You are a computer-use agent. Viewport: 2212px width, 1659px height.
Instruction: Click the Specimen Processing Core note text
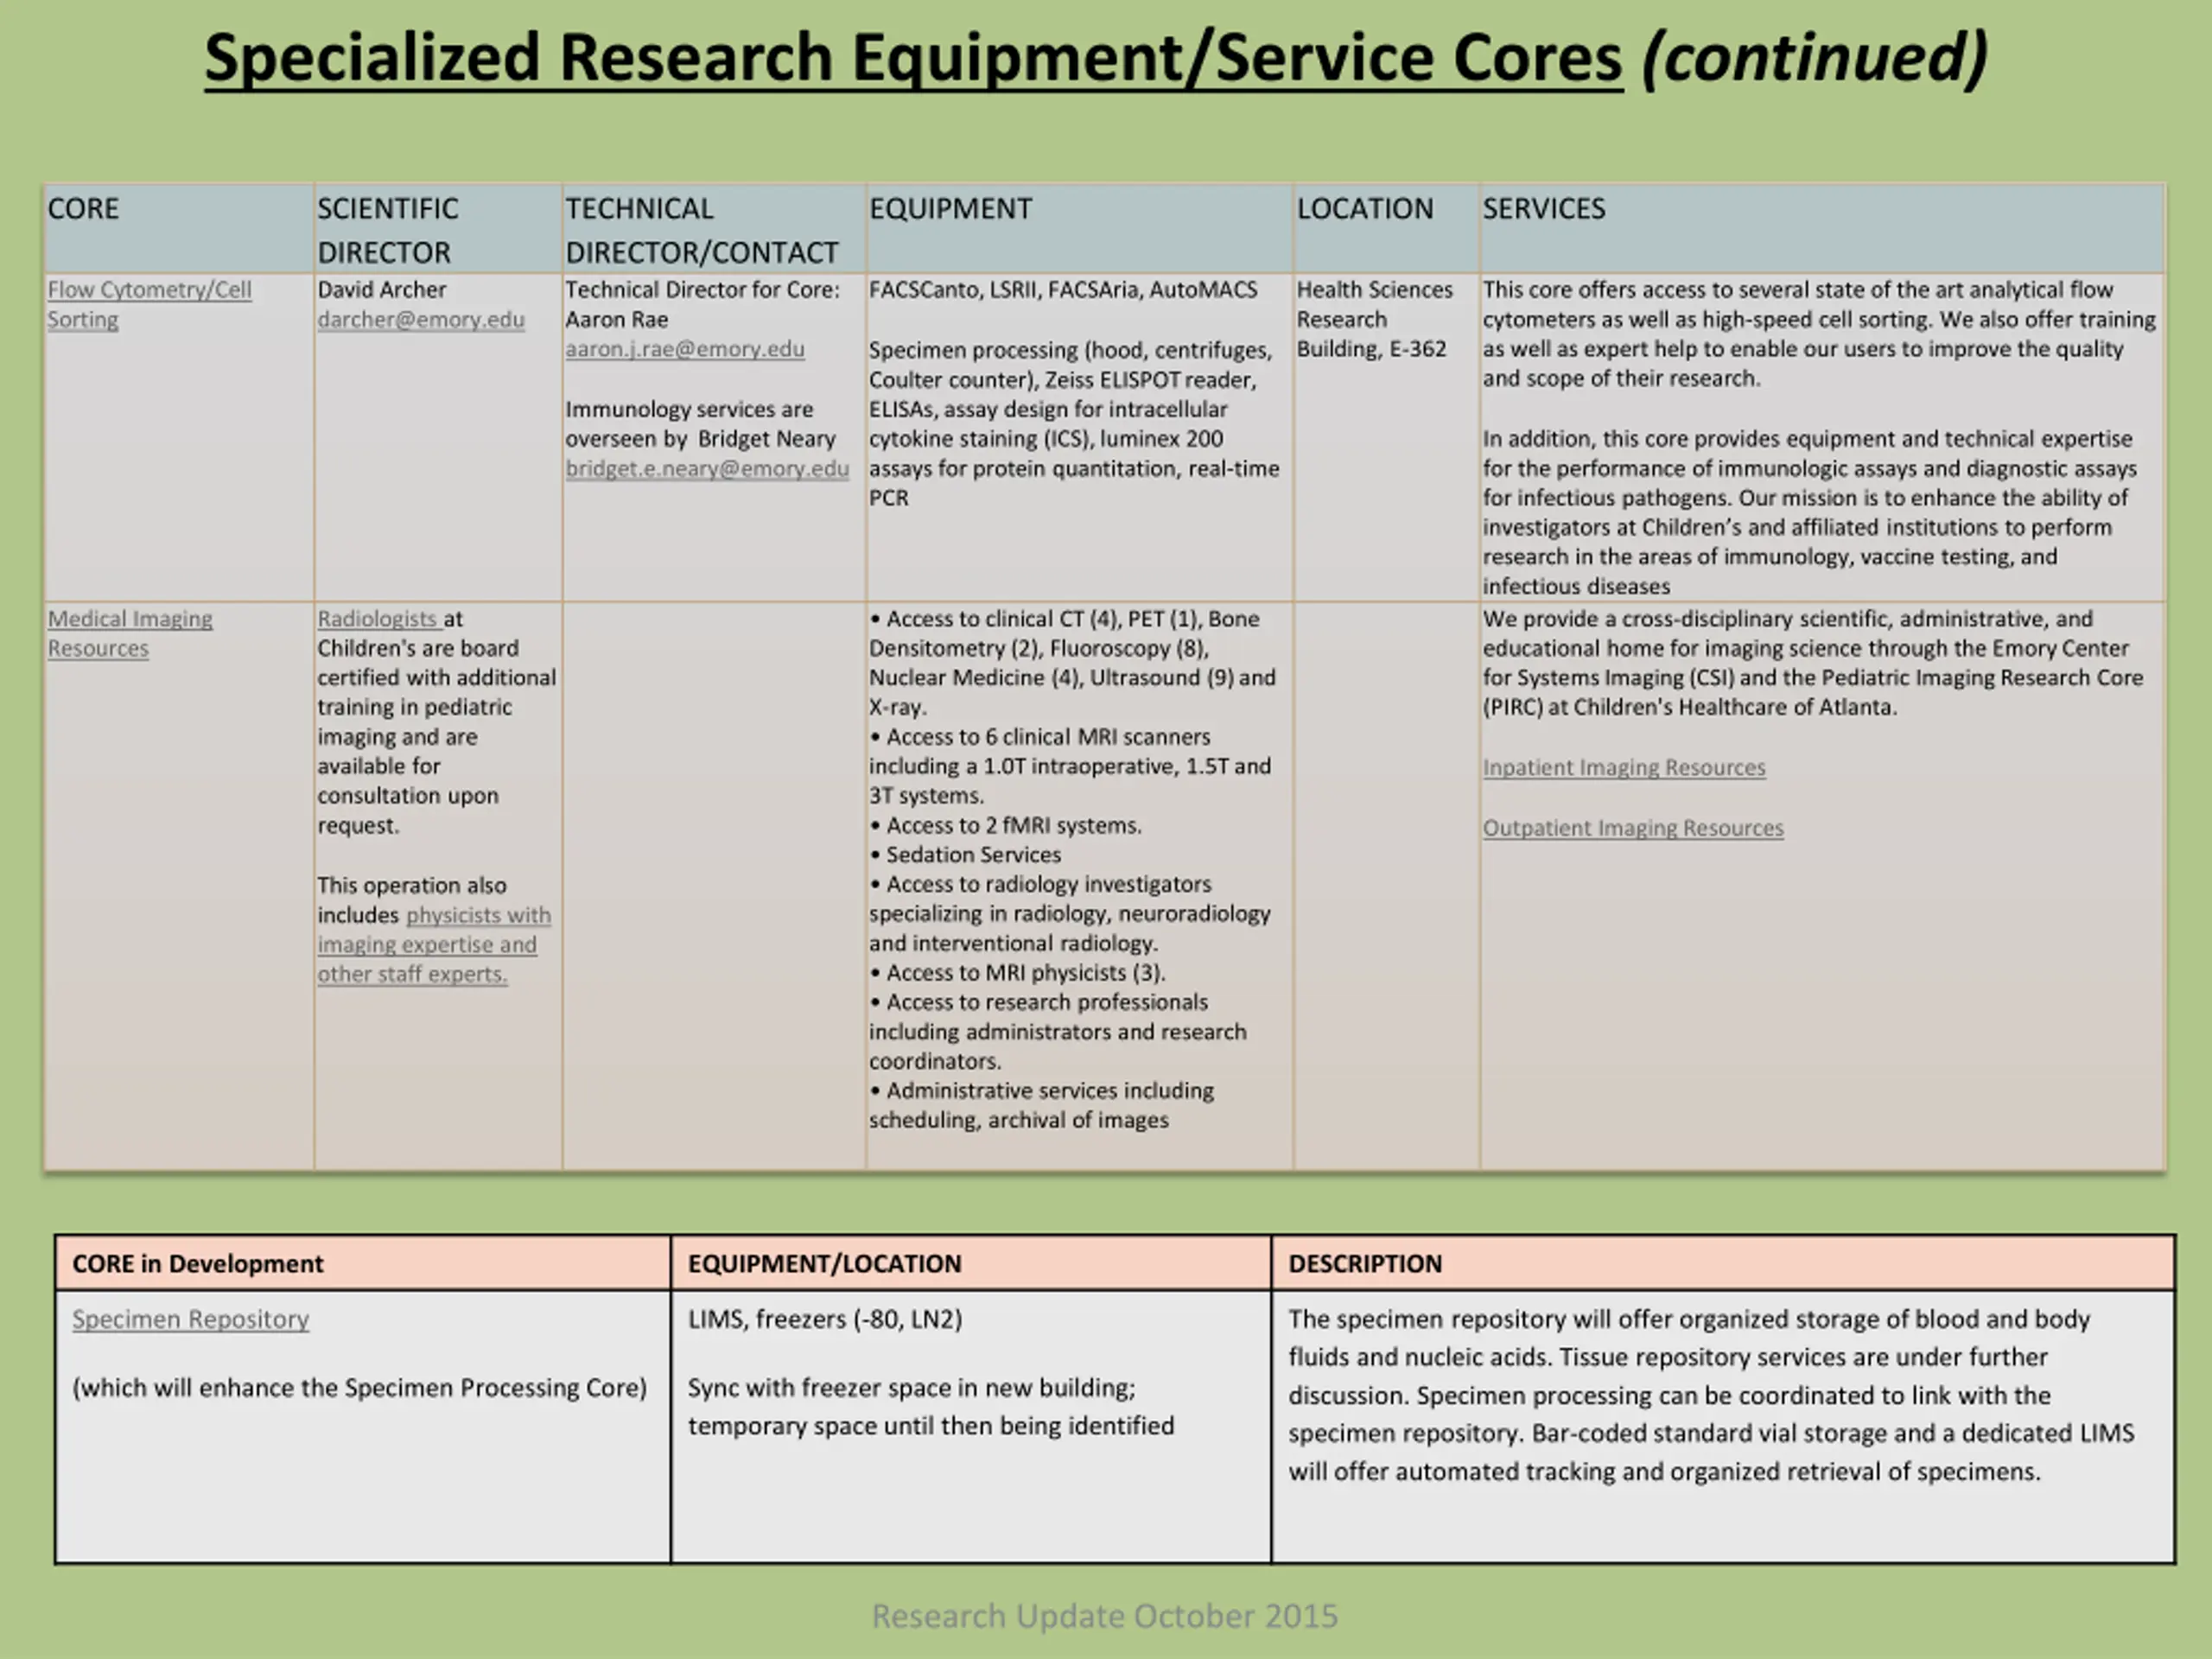[x=360, y=1388]
